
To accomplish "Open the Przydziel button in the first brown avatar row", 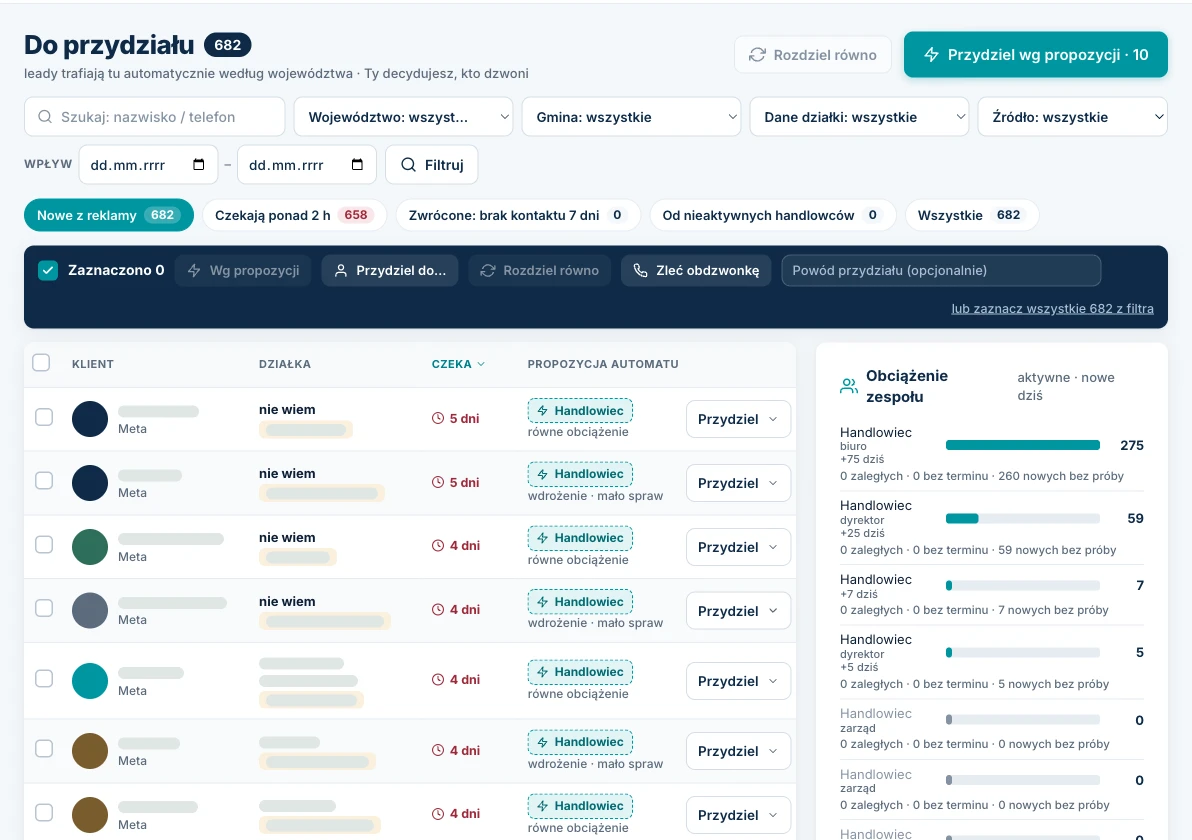I will 738,751.
